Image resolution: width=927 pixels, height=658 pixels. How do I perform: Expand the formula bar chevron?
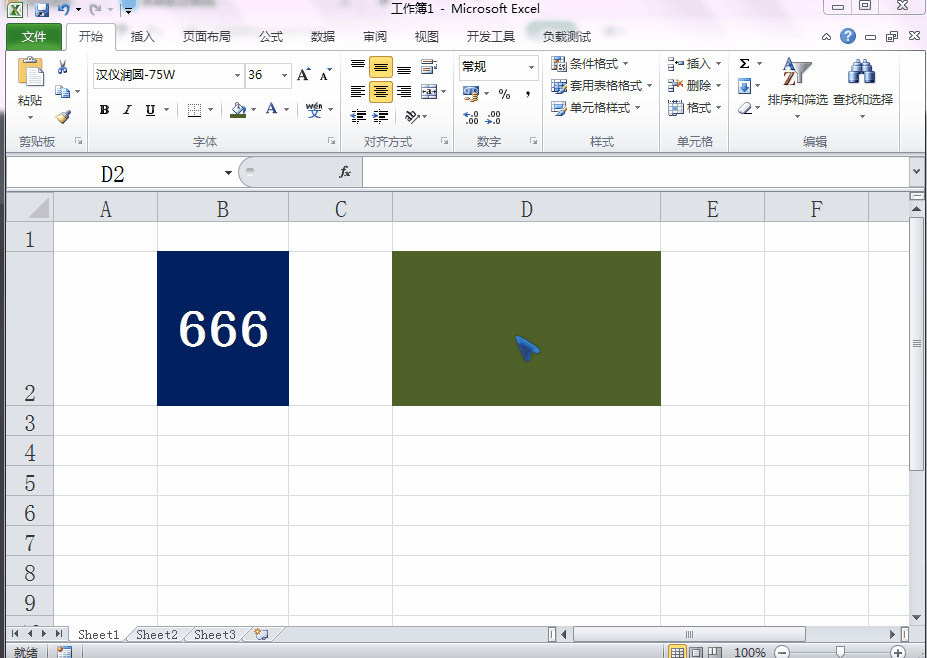point(917,172)
